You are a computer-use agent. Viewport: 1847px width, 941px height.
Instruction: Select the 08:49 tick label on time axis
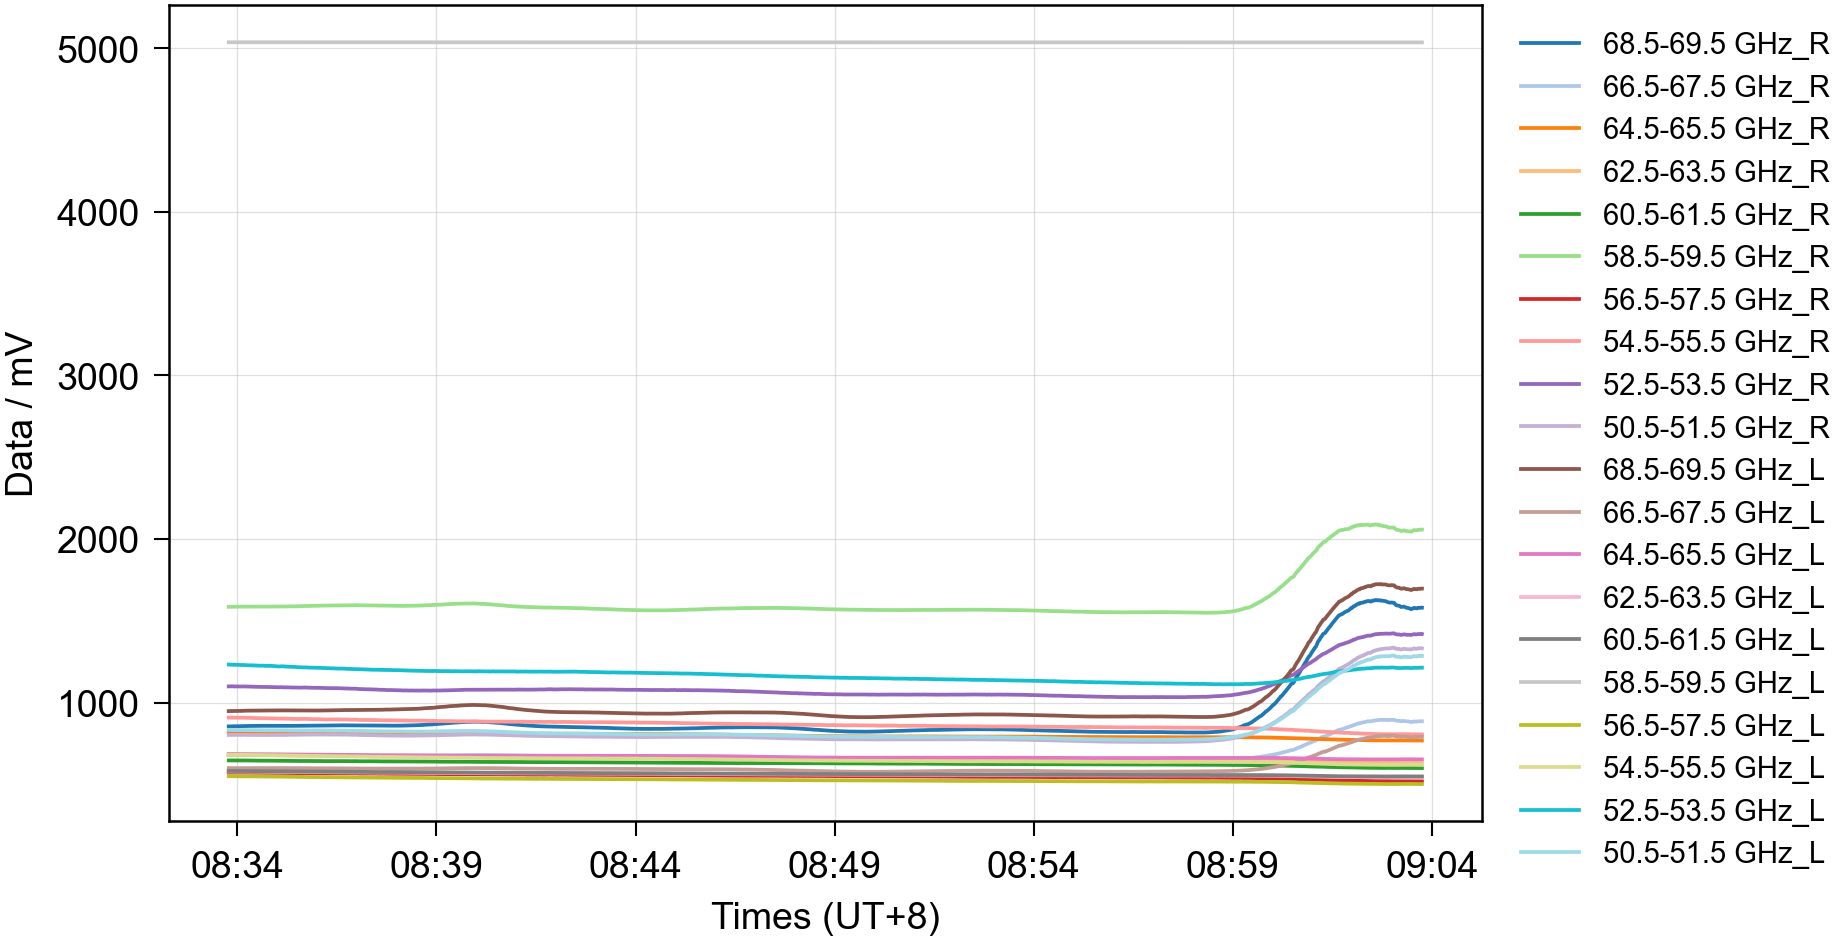[x=834, y=865]
